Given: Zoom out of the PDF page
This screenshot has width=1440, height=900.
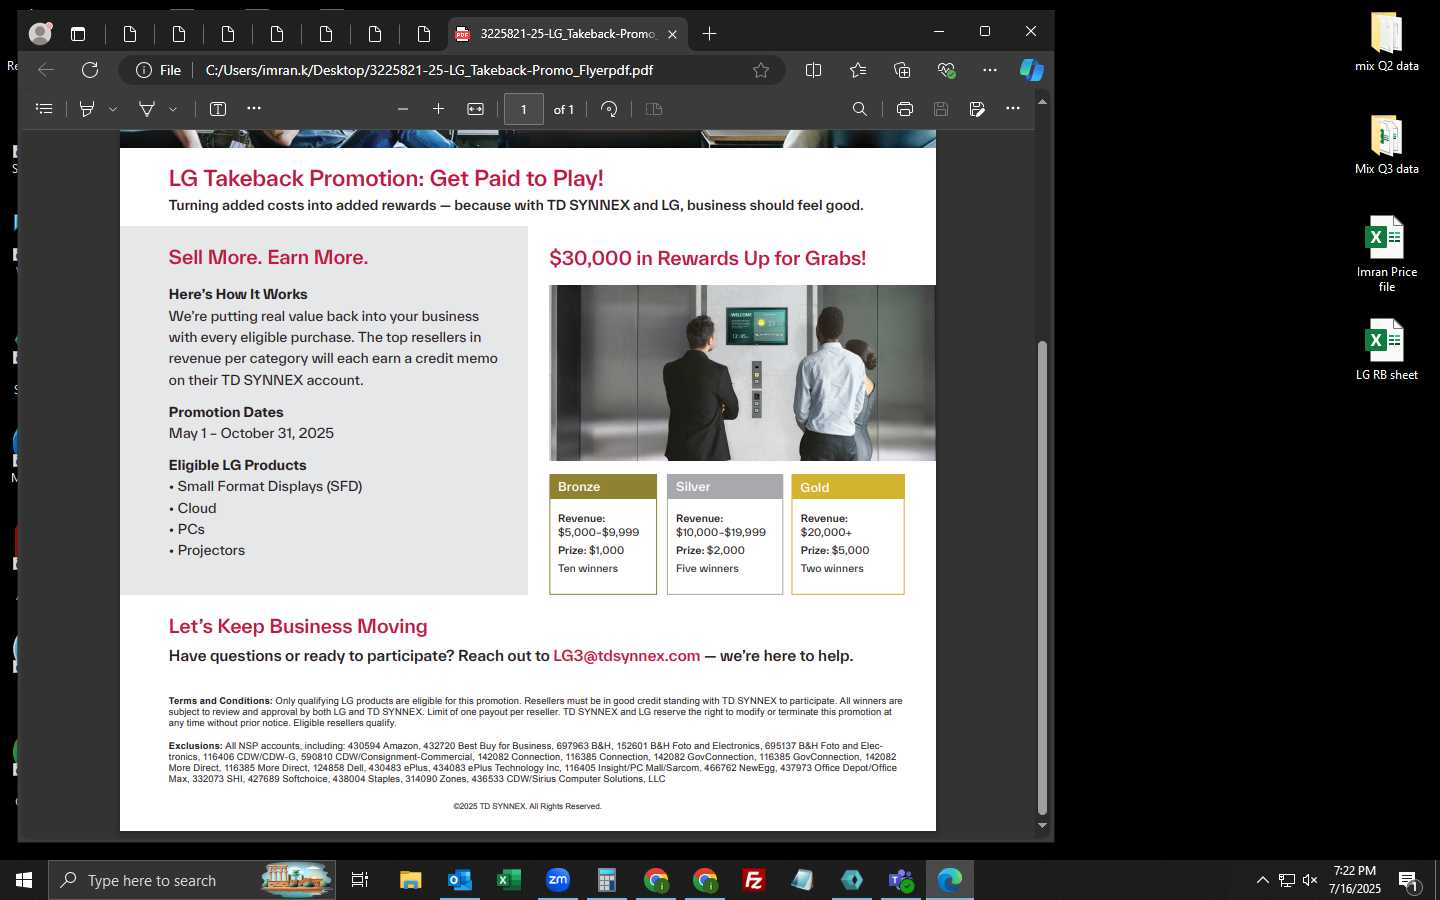Looking at the screenshot, I should [x=403, y=109].
